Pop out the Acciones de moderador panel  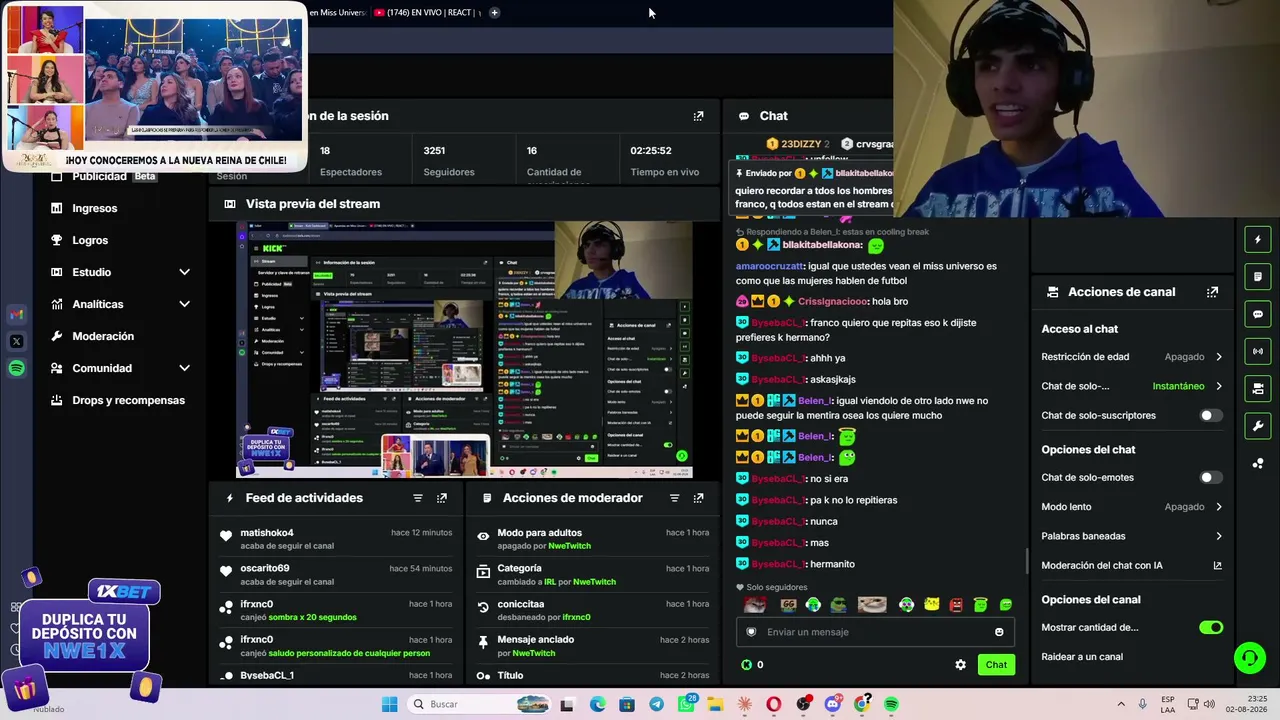point(698,498)
